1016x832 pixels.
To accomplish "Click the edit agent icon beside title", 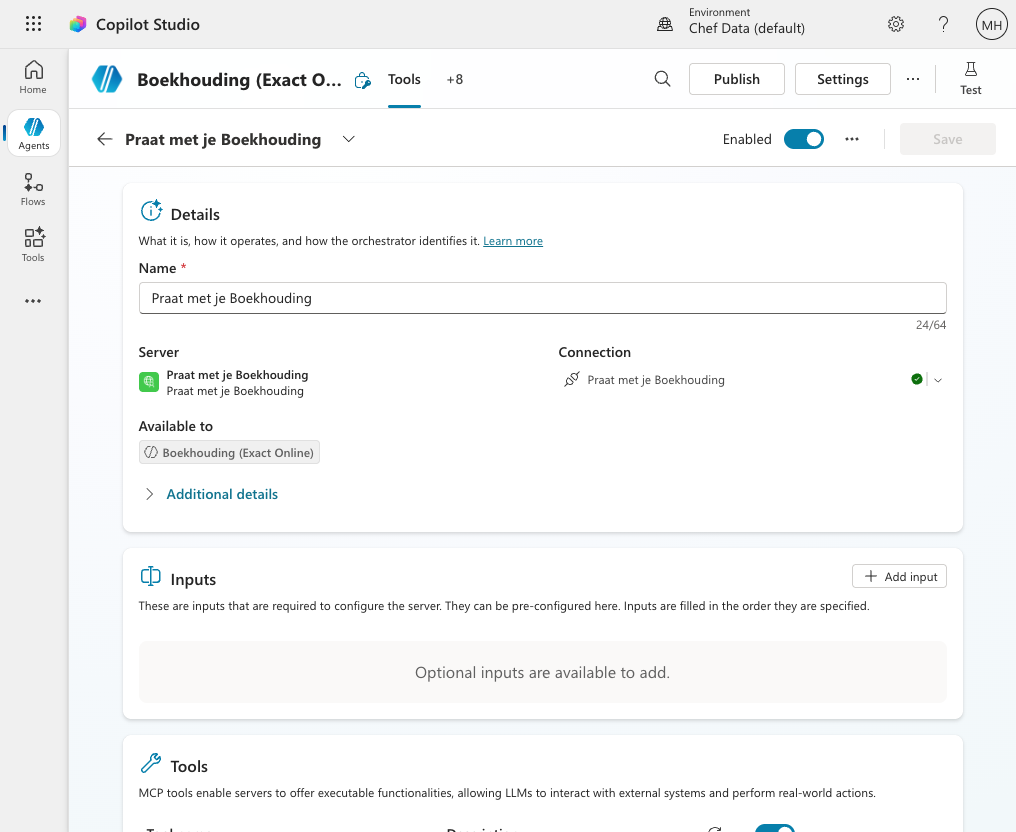I will (x=363, y=80).
